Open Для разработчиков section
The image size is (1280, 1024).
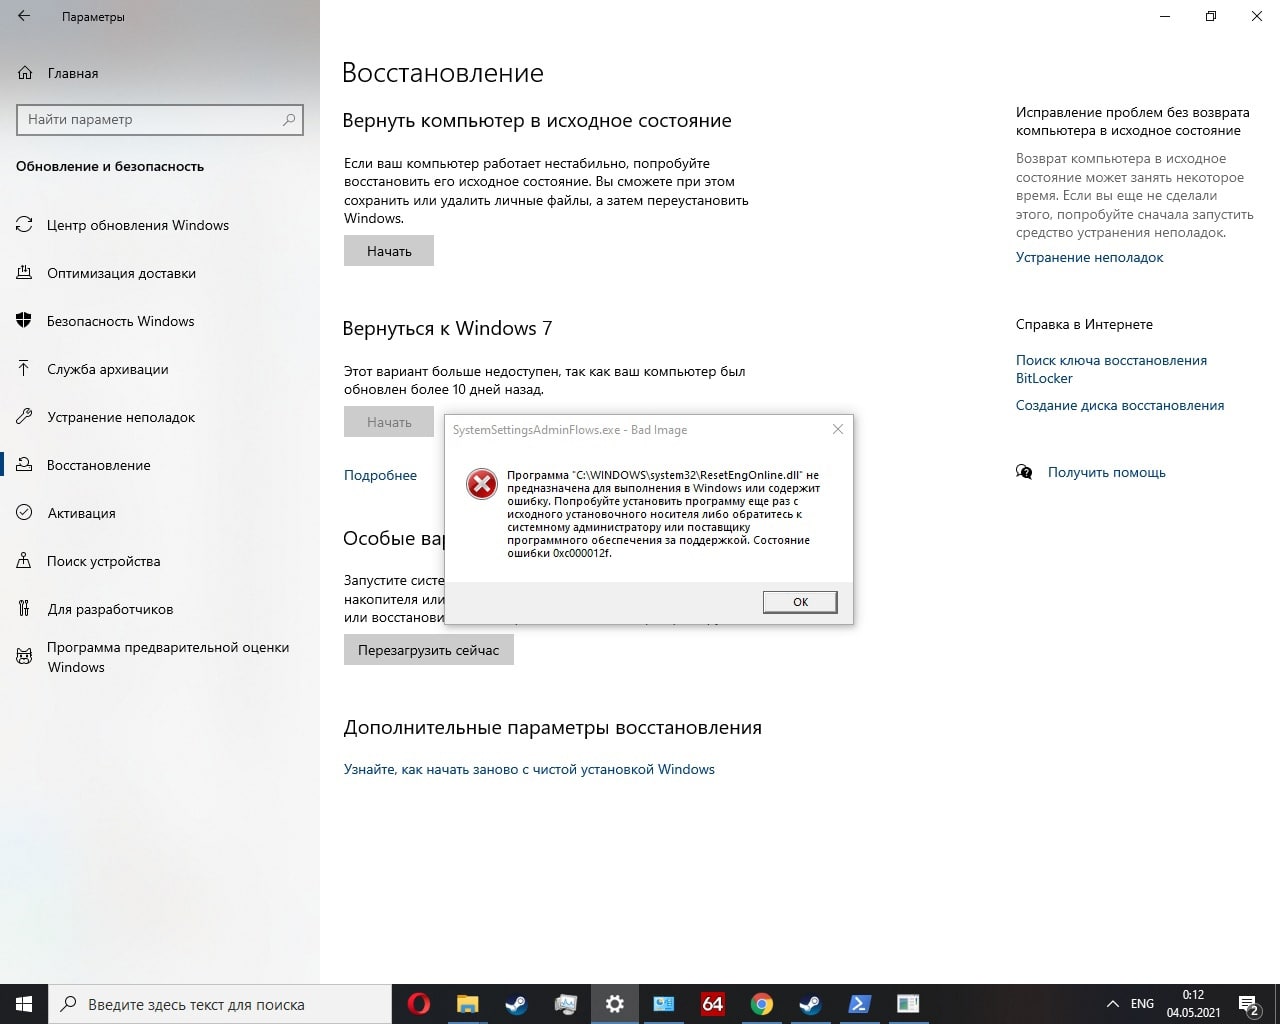tap(110, 609)
